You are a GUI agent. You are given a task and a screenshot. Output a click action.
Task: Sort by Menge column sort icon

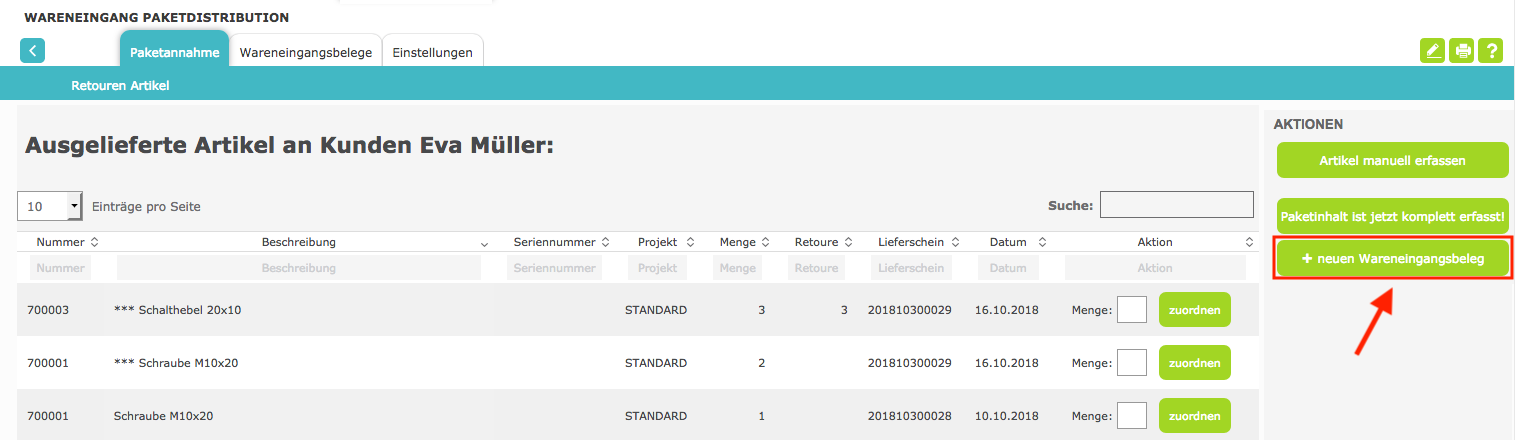pyautogui.click(x=765, y=242)
